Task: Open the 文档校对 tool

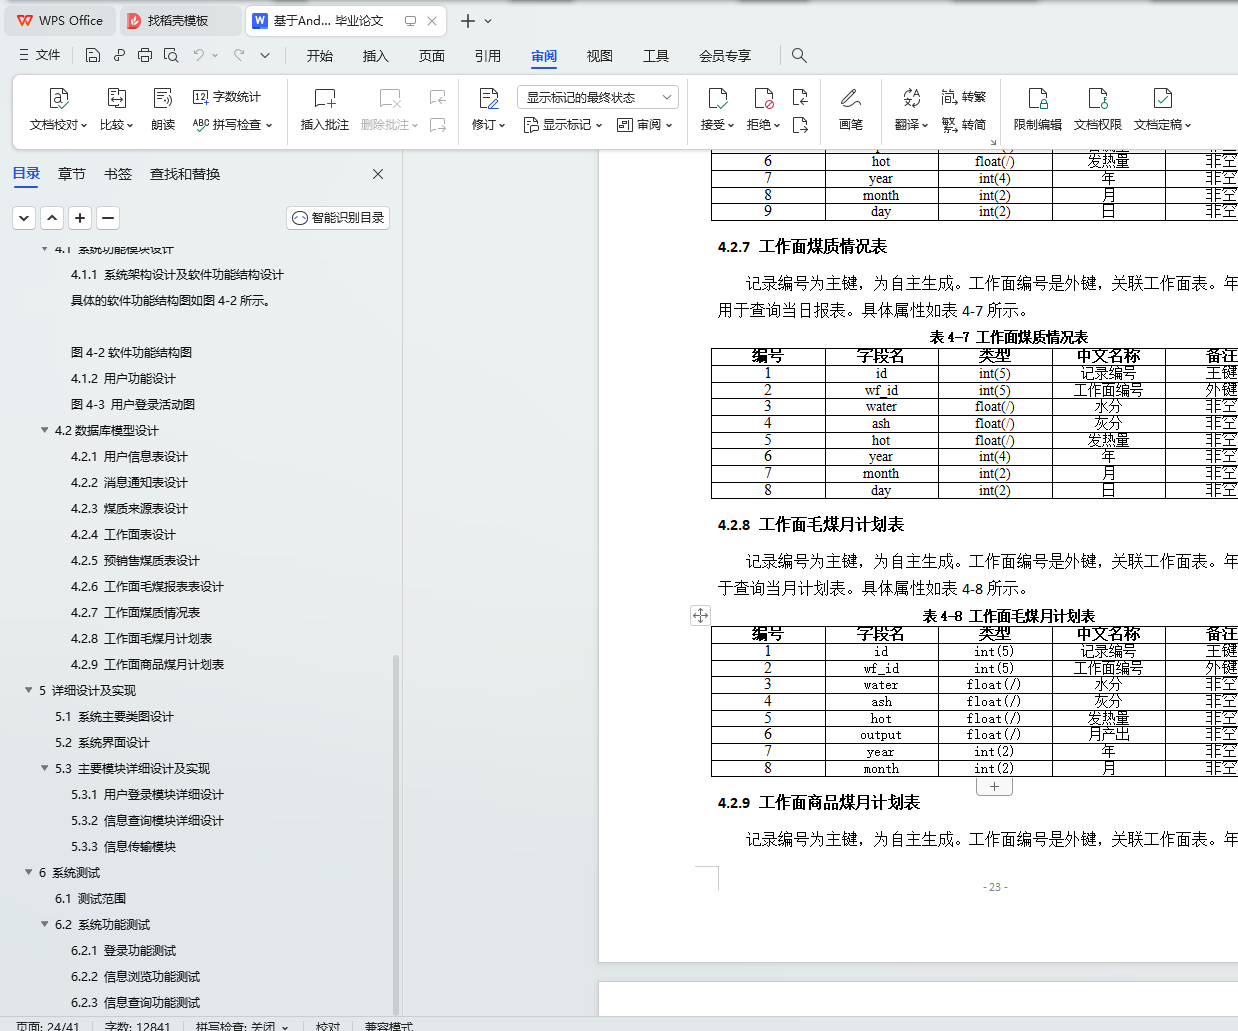Action: [58, 109]
